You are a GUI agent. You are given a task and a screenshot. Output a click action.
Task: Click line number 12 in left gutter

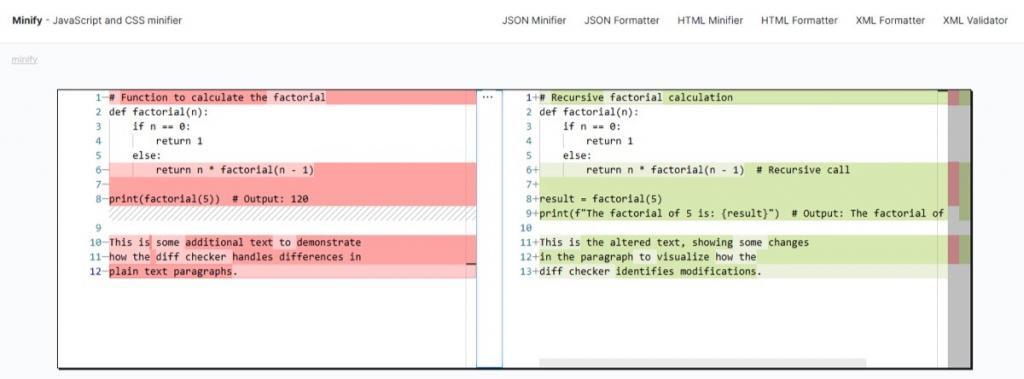(x=95, y=271)
